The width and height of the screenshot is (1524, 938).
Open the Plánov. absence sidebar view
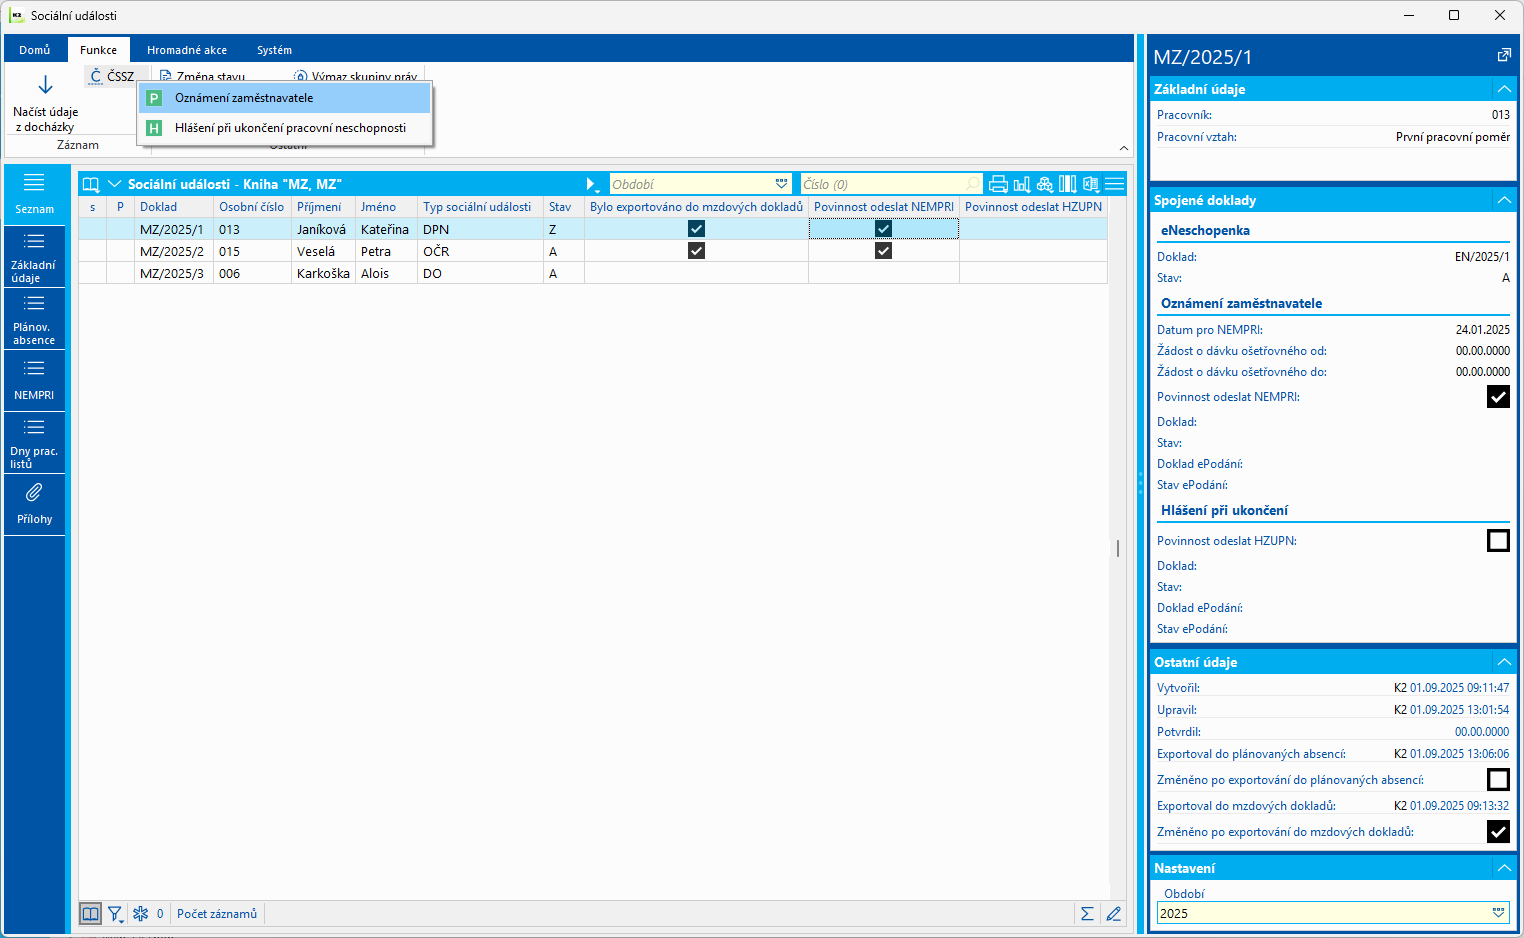[x=34, y=319]
